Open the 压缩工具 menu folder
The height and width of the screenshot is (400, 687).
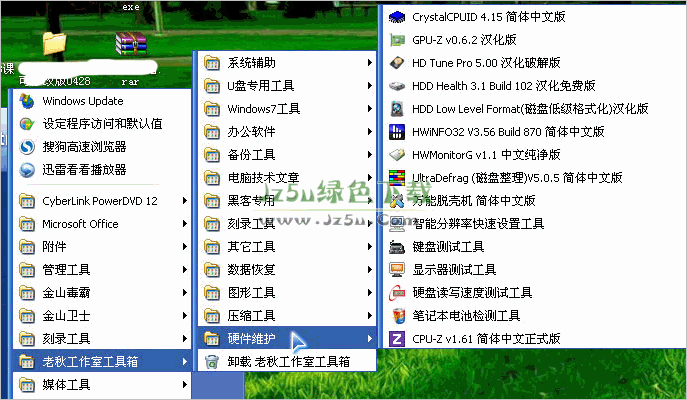click(287, 315)
